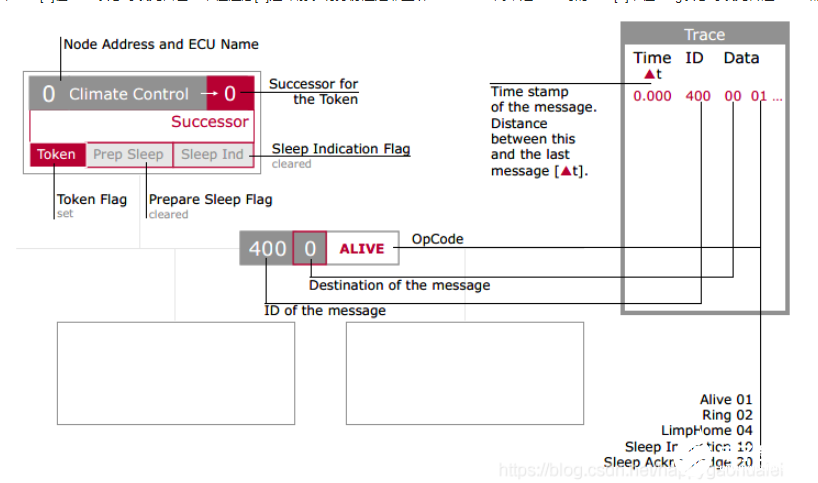
Task: Click the left empty rectangle box
Action: [175, 374]
